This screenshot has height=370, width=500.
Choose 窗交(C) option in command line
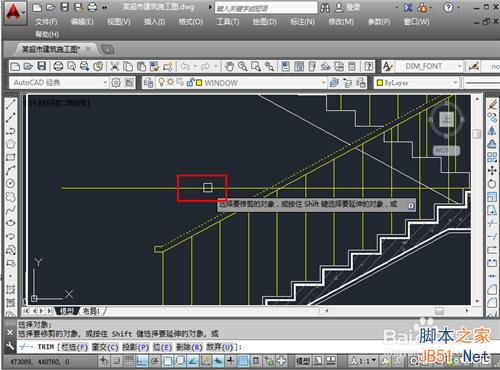(x=105, y=347)
